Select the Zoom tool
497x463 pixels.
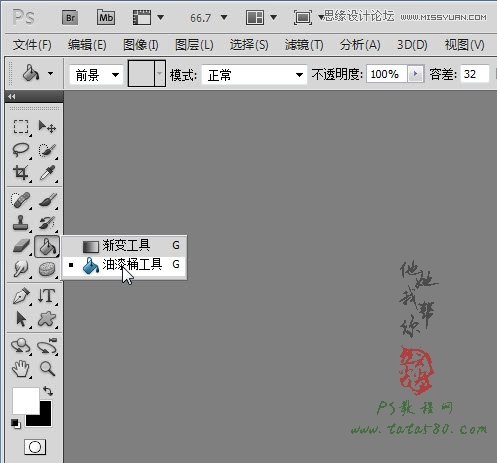click(47, 369)
